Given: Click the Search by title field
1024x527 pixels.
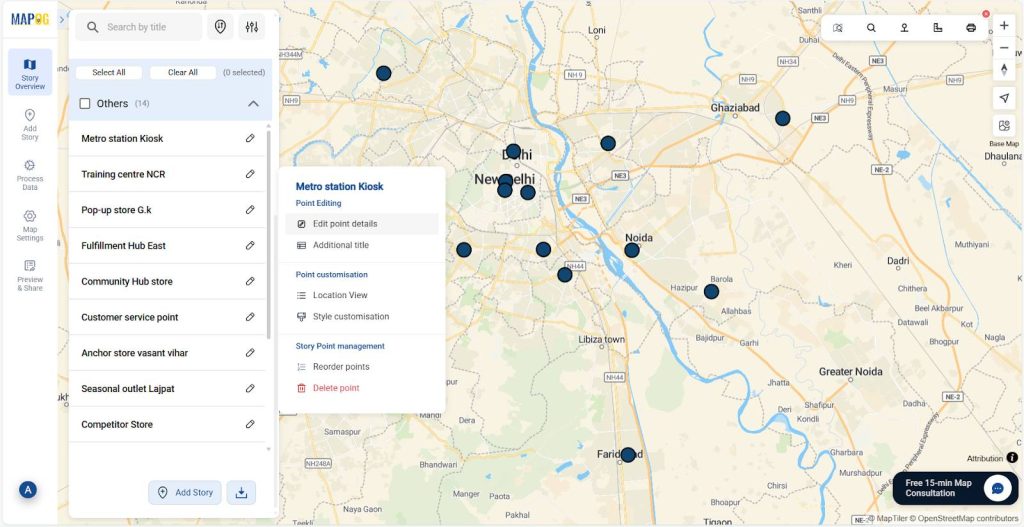Looking at the screenshot, I should click(150, 27).
